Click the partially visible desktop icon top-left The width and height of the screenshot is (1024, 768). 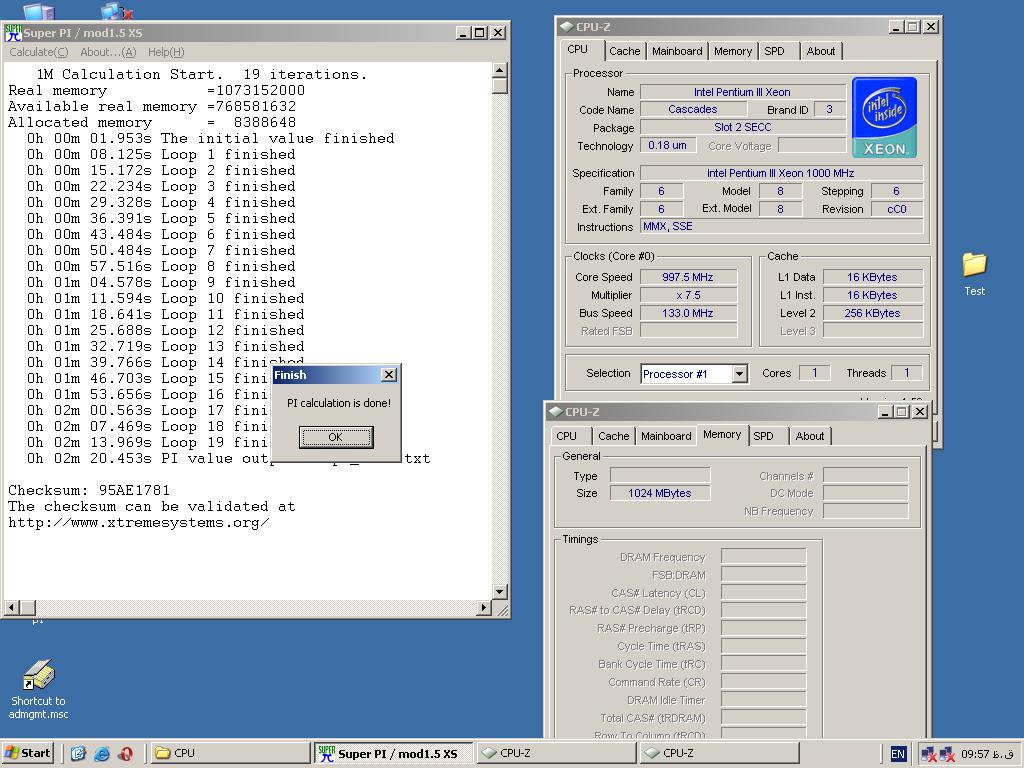(x=39, y=10)
